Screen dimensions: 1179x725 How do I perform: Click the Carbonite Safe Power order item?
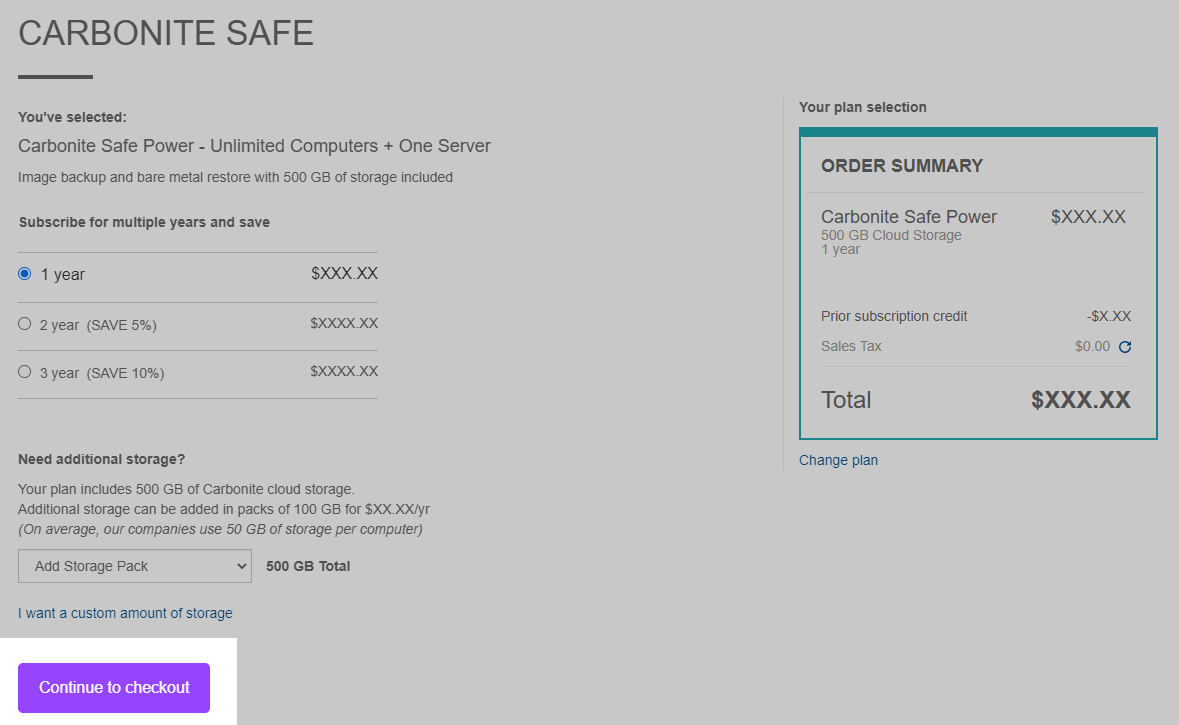pos(909,217)
